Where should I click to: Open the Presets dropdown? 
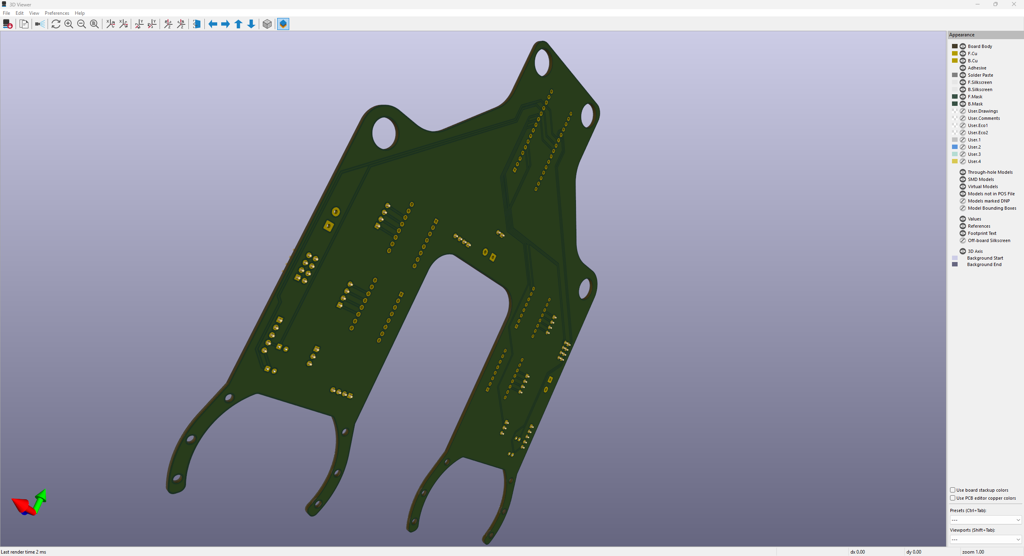(985, 520)
